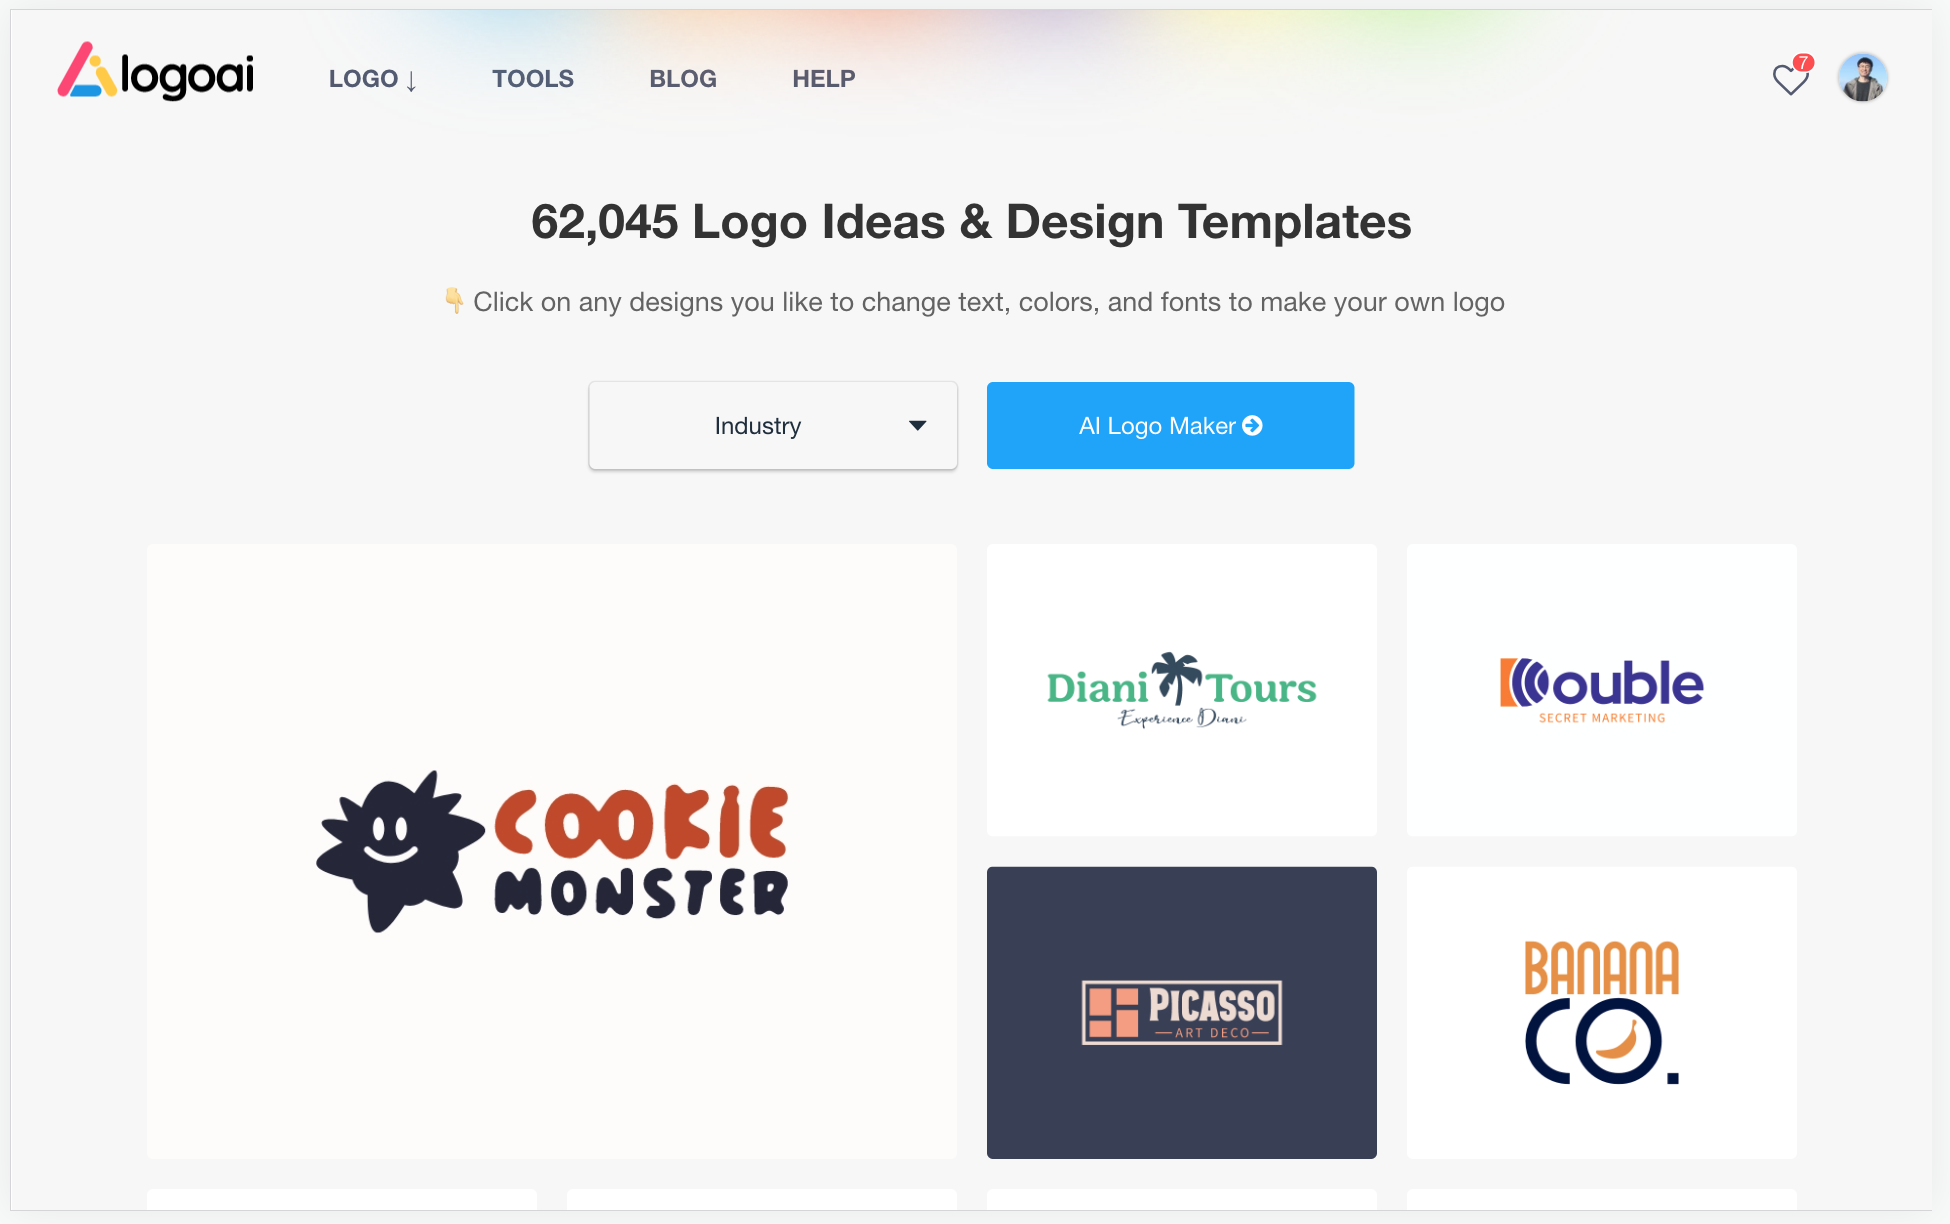Select the Double Secret Marketing logo template
The height and width of the screenshot is (1224, 1950).
[x=1601, y=690]
